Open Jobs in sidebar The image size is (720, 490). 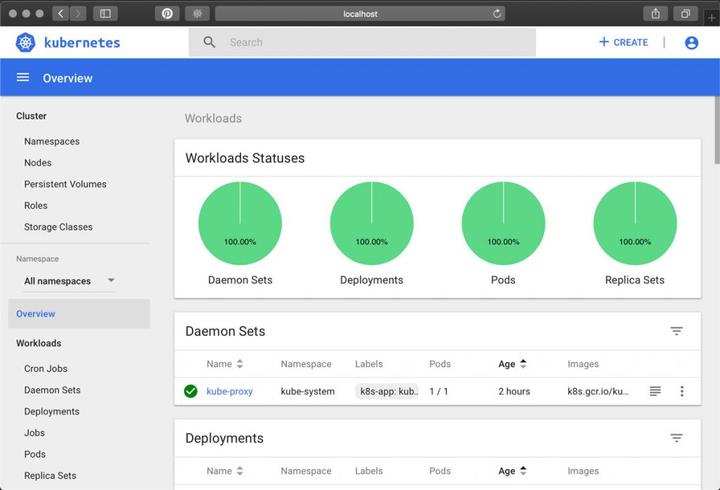(x=34, y=433)
